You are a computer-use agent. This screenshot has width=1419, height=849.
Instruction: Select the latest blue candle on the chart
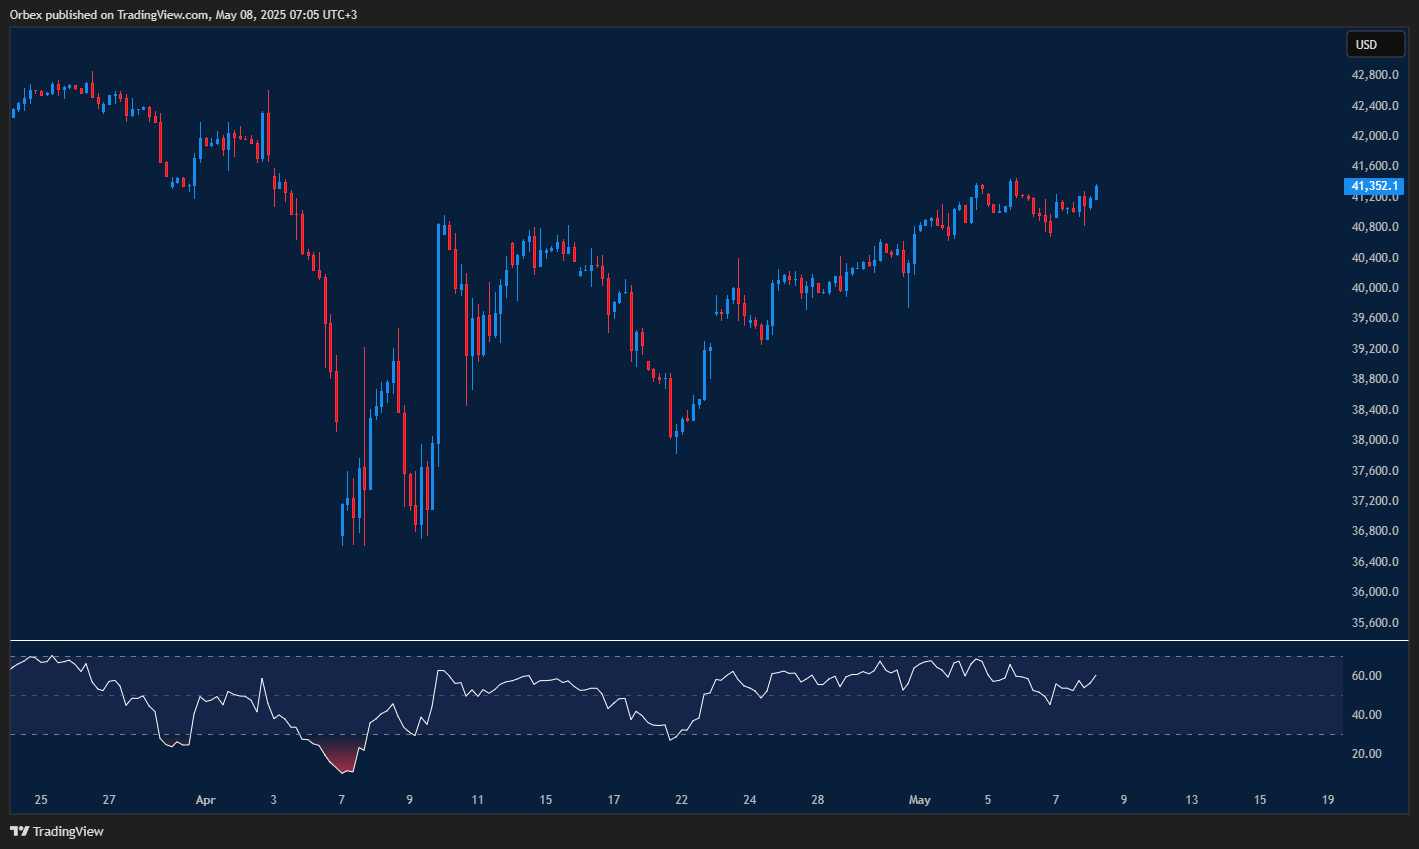coord(1097,192)
